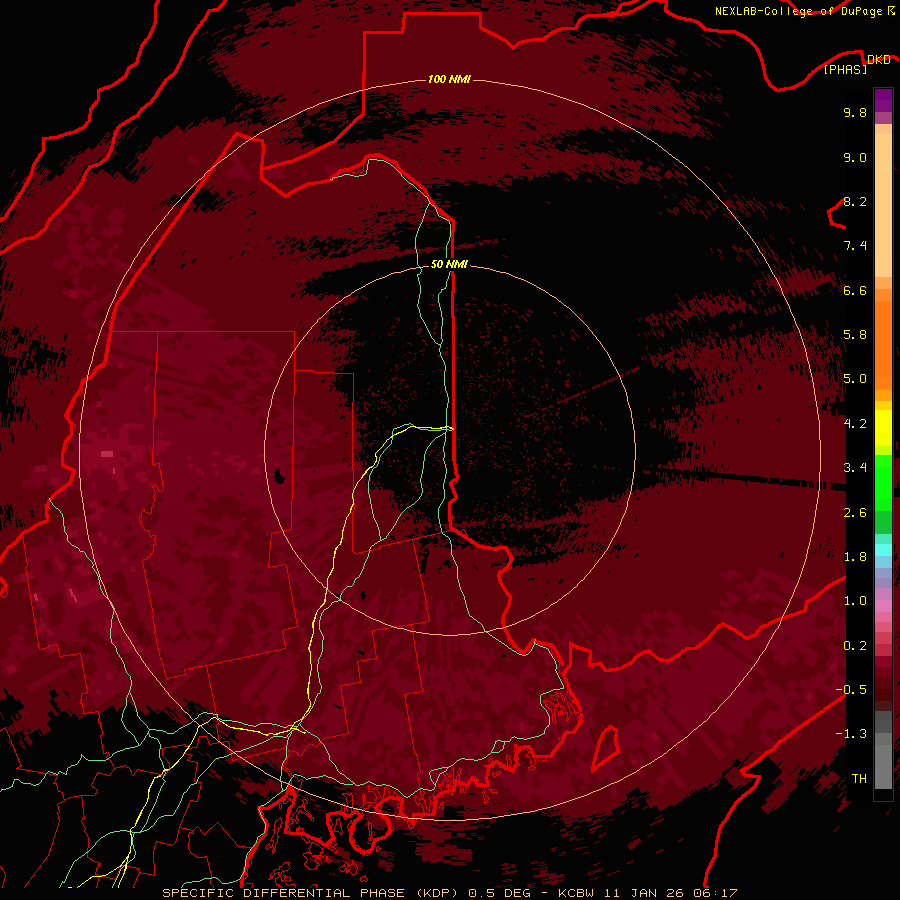Click the 11 JAN 26 06:17 timestamp
900x900 pixels.
pos(670,893)
